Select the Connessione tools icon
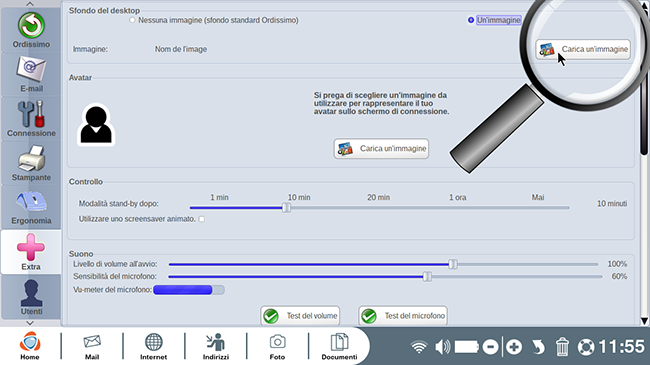This screenshot has width=650, height=365. point(31,119)
